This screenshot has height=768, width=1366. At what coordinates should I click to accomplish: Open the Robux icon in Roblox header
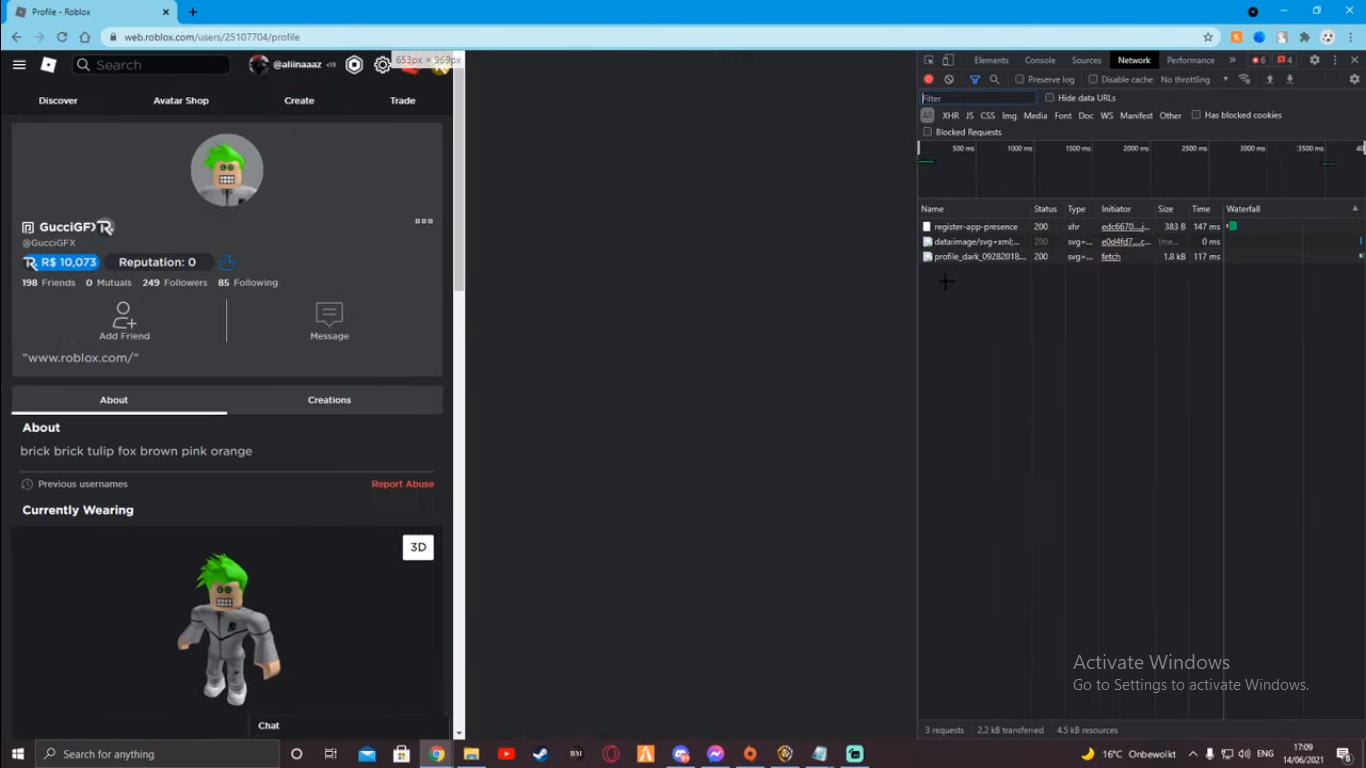pyautogui.click(x=354, y=65)
